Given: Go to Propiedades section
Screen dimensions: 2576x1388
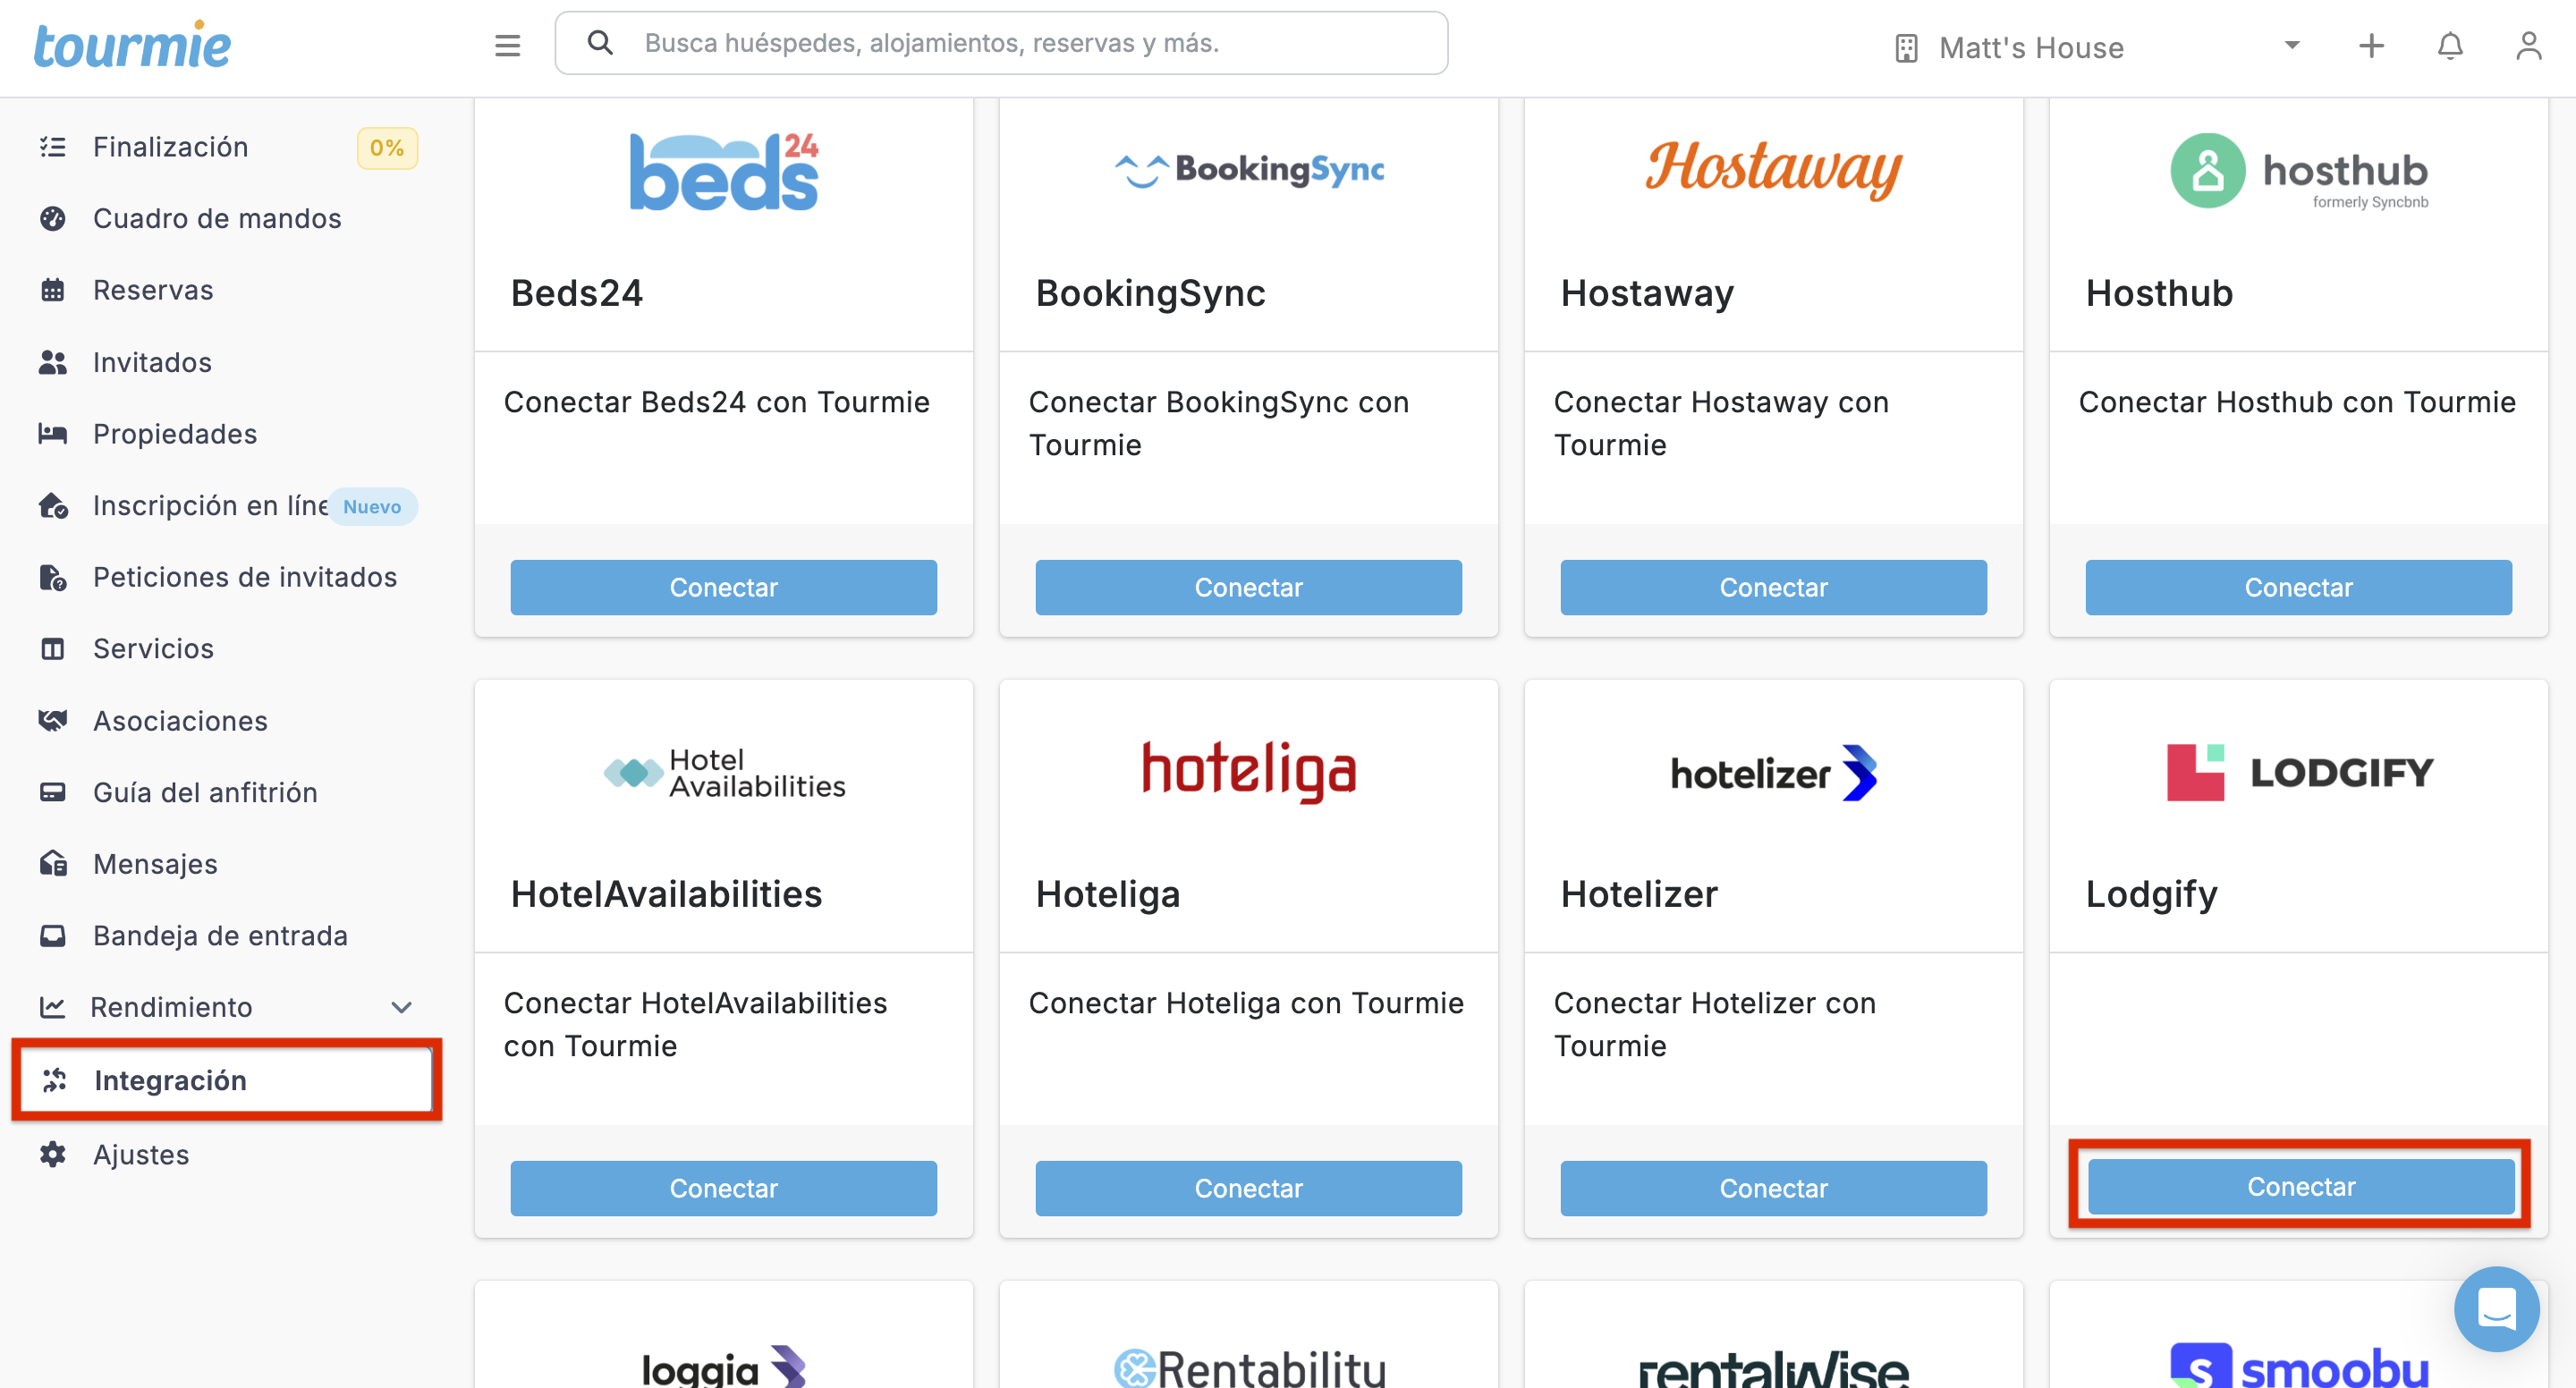Looking at the screenshot, I should coord(174,433).
